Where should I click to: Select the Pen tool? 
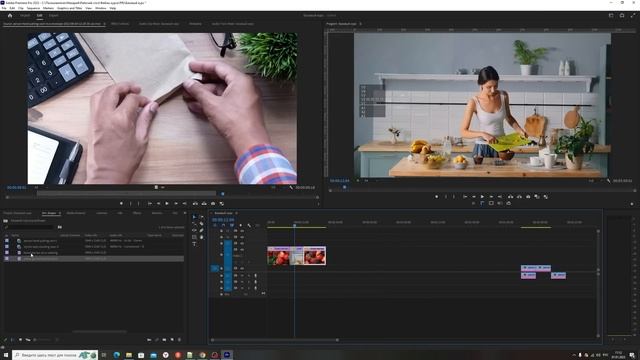202,230
